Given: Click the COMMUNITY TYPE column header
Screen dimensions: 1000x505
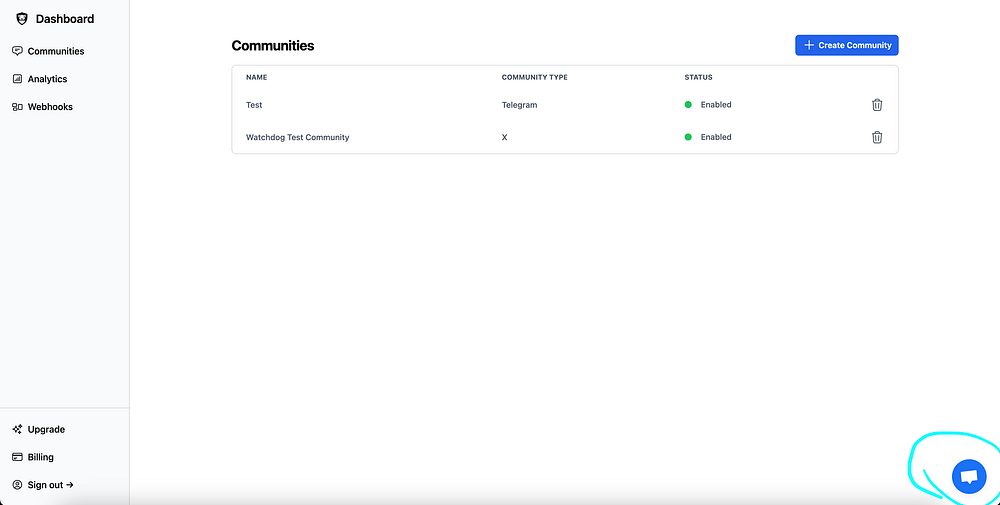Looking at the screenshot, I should point(534,77).
